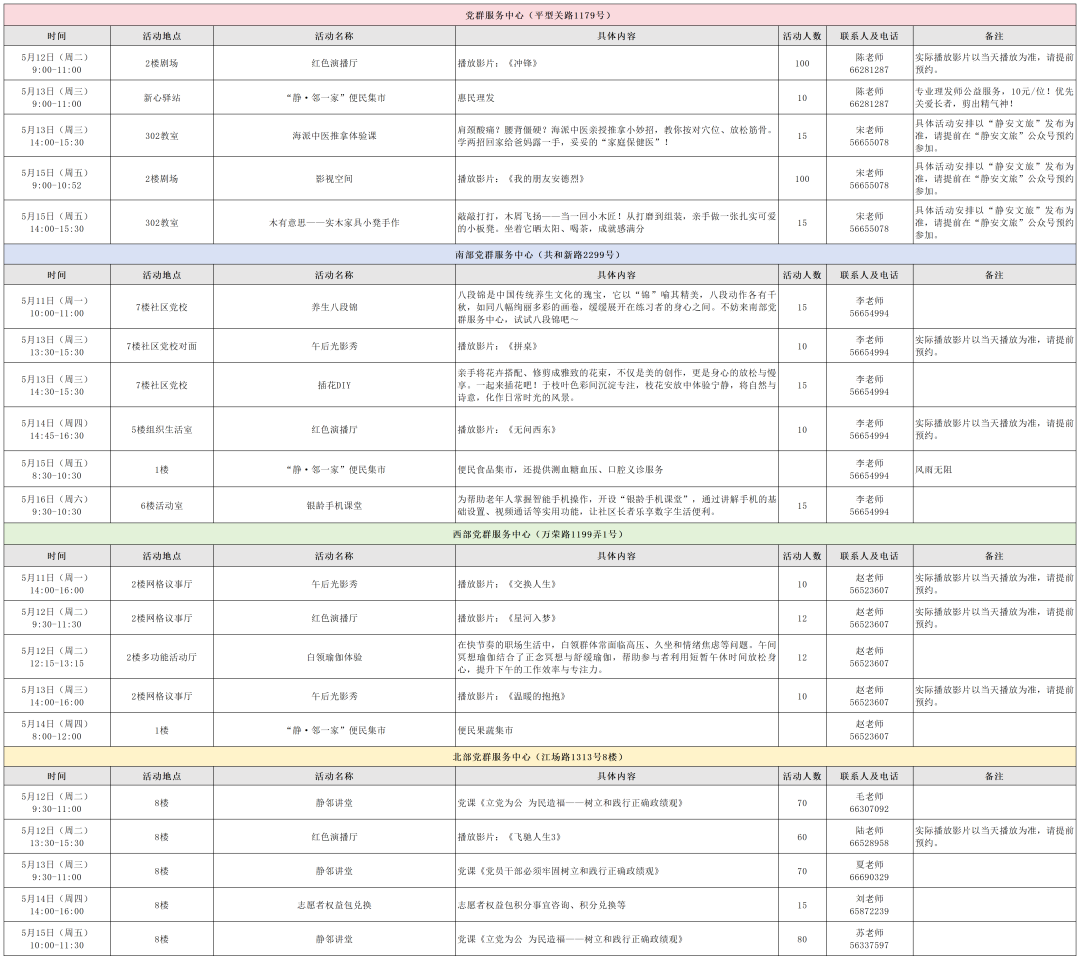The height and width of the screenshot is (956, 1080).
Task: Select time 5月15日（周五）10:00-11:30
Action: pyautogui.click(x=56, y=939)
